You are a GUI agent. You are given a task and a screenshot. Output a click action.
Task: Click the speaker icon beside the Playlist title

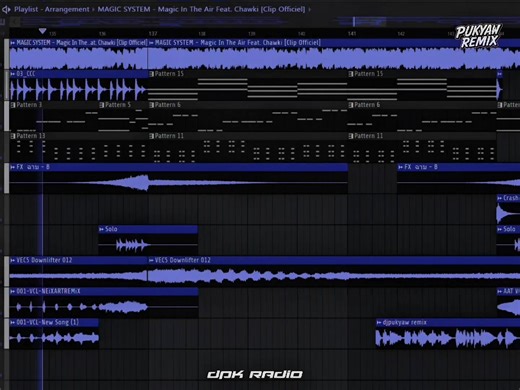coord(6,9)
